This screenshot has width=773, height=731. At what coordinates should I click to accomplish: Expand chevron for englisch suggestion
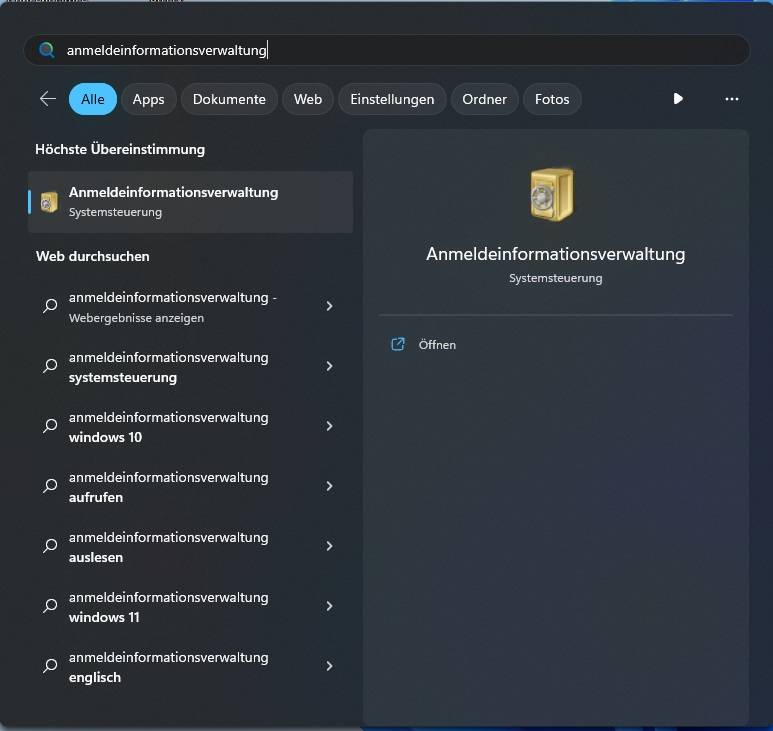pyautogui.click(x=329, y=666)
